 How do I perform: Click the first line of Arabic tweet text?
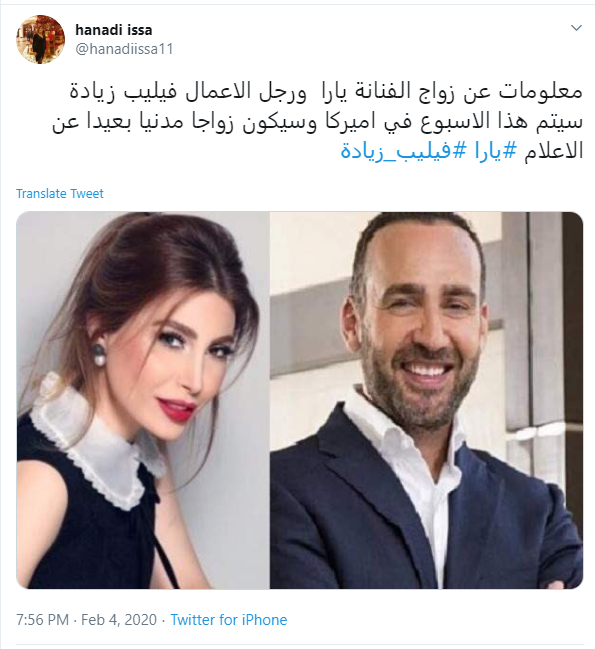tap(326, 91)
